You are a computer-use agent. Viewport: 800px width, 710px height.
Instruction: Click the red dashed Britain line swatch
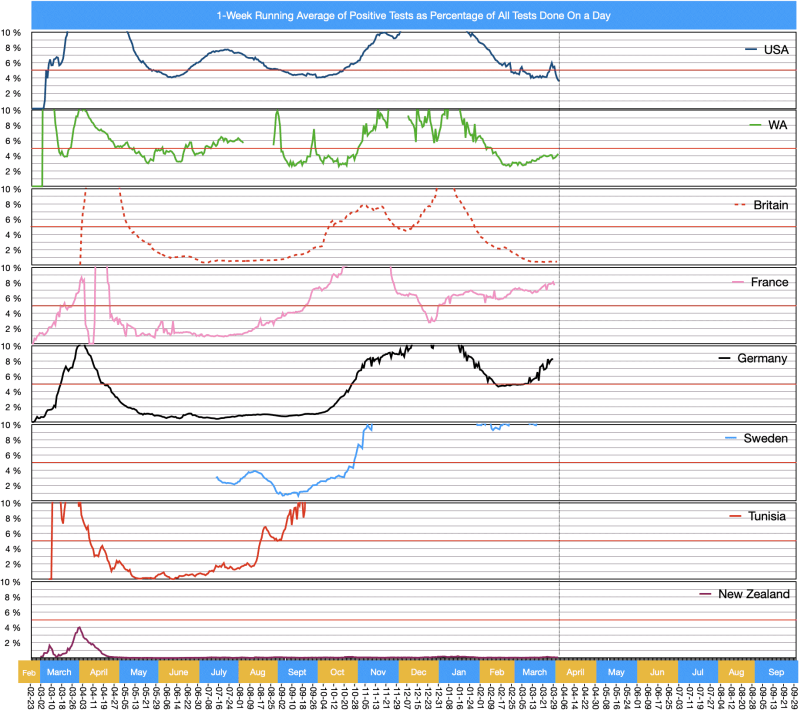pyautogui.click(x=741, y=204)
